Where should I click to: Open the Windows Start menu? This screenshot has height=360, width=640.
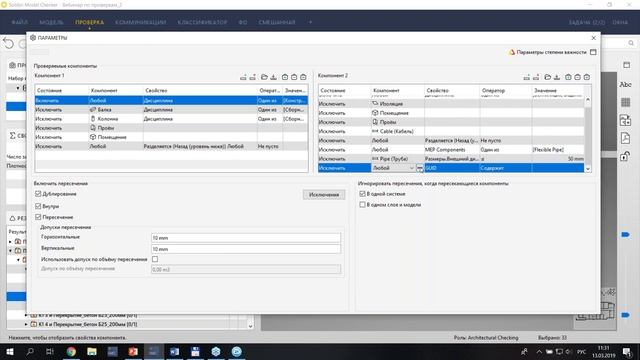pyautogui.click(x=10, y=351)
